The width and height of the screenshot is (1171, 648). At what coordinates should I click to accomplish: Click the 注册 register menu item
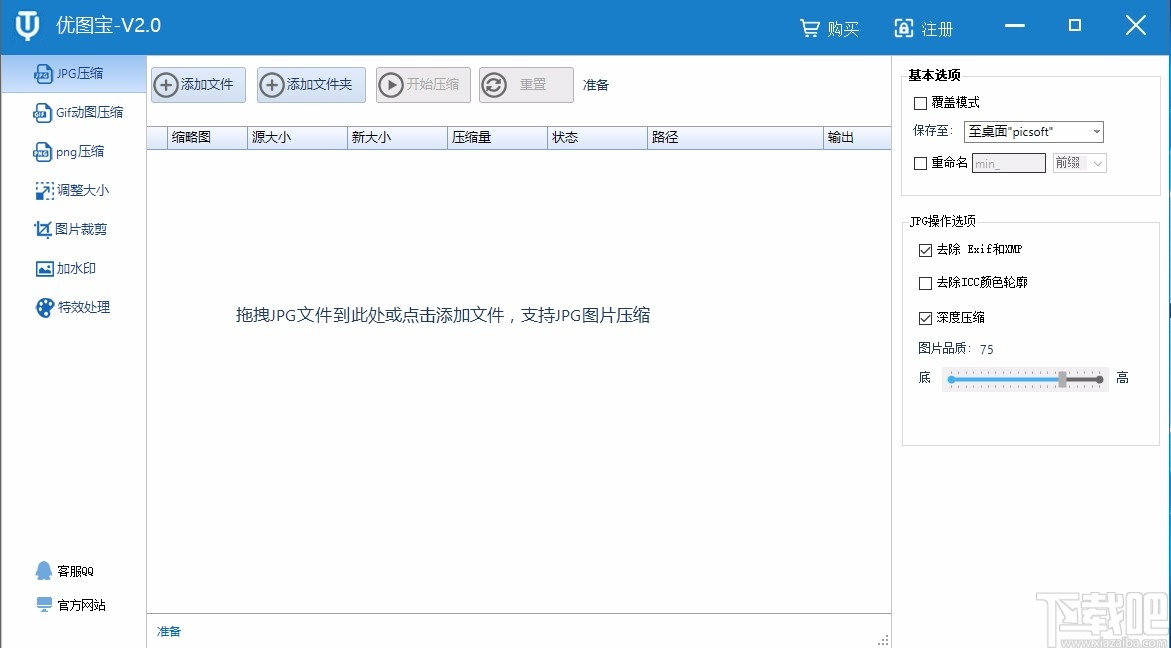(923, 29)
